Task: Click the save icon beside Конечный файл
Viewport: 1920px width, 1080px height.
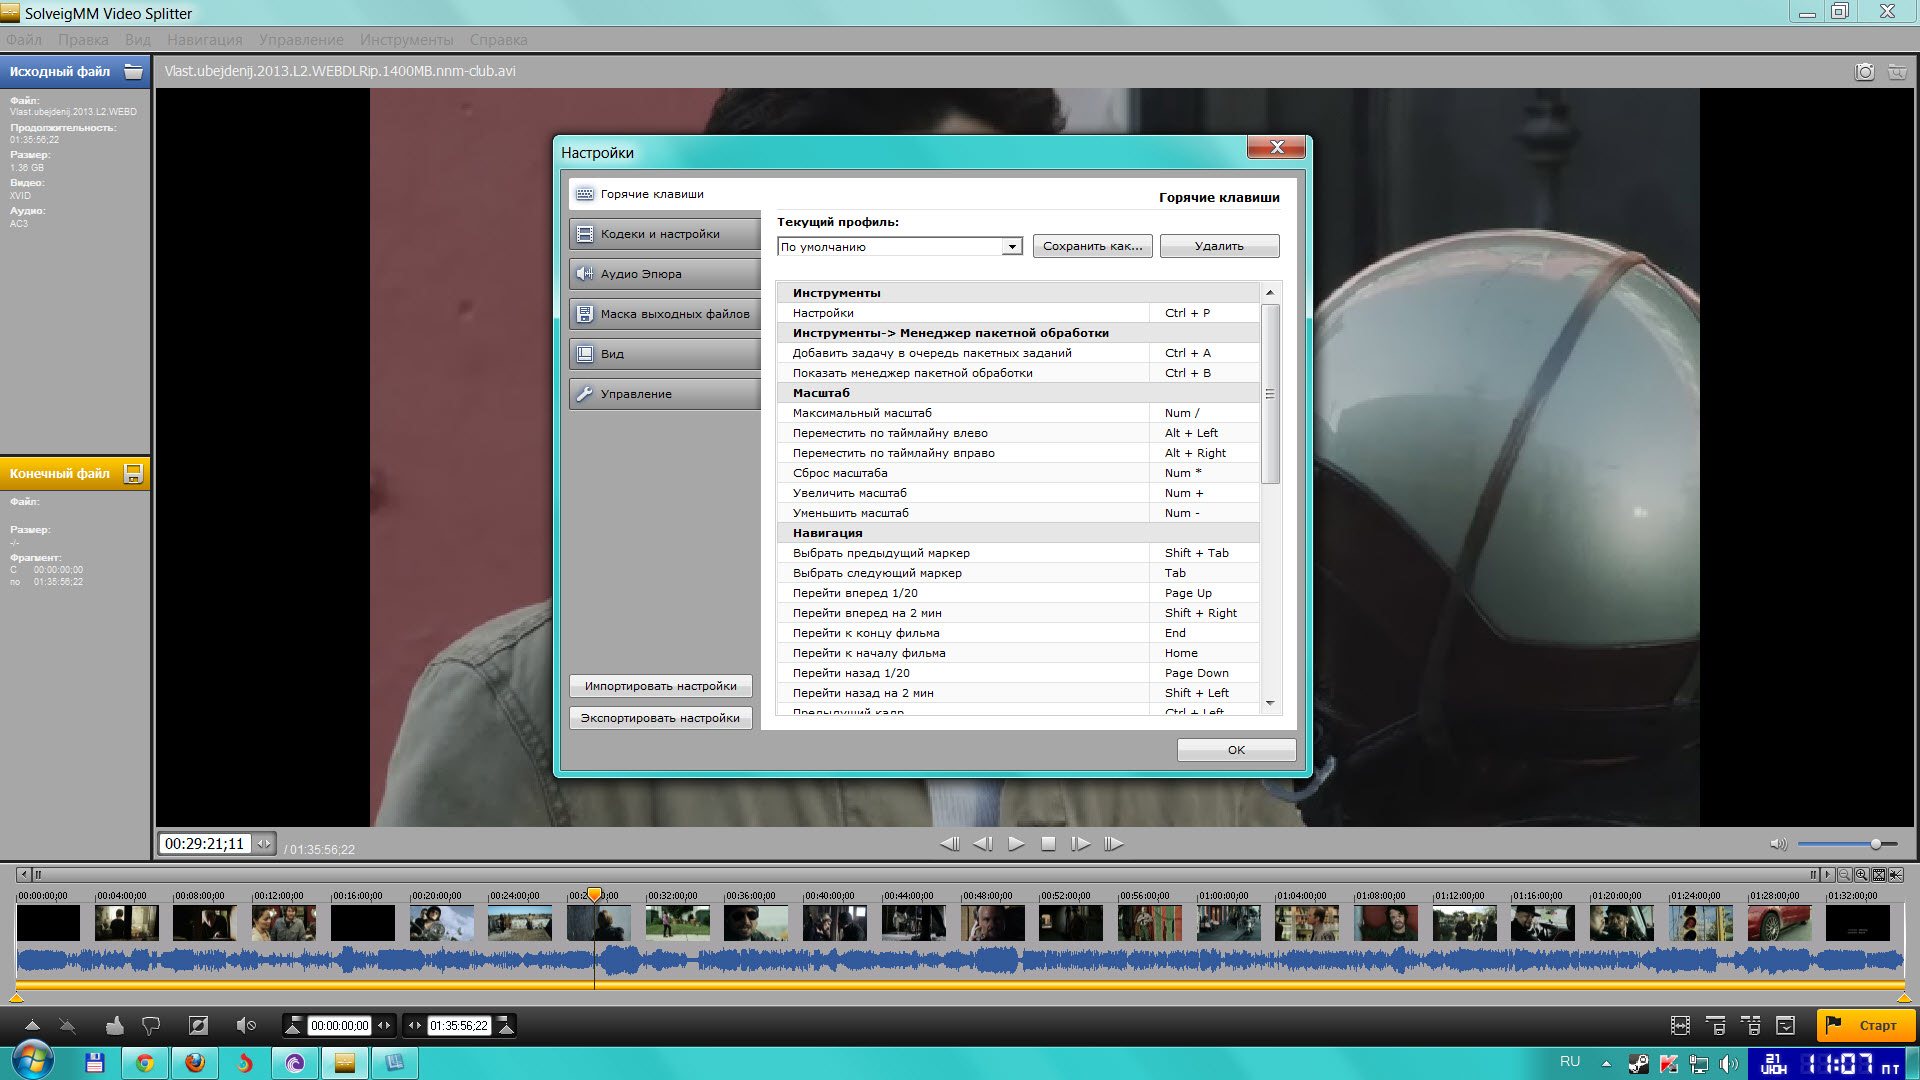Action: click(133, 474)
